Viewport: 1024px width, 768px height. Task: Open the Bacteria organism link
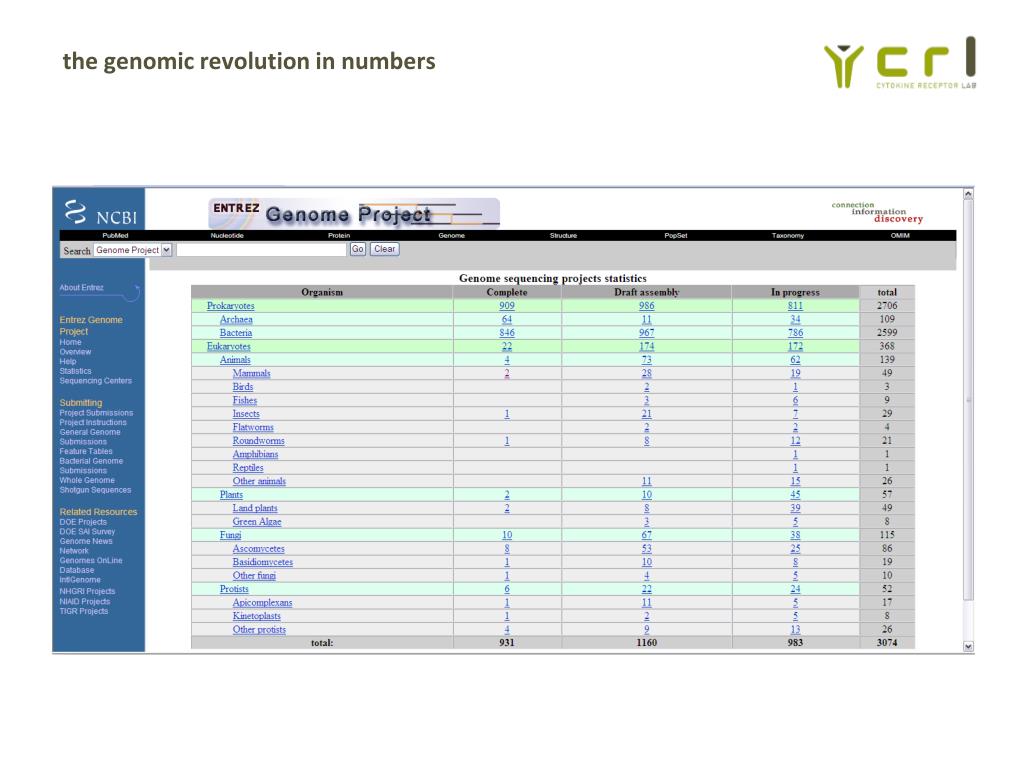coord(236,333)
